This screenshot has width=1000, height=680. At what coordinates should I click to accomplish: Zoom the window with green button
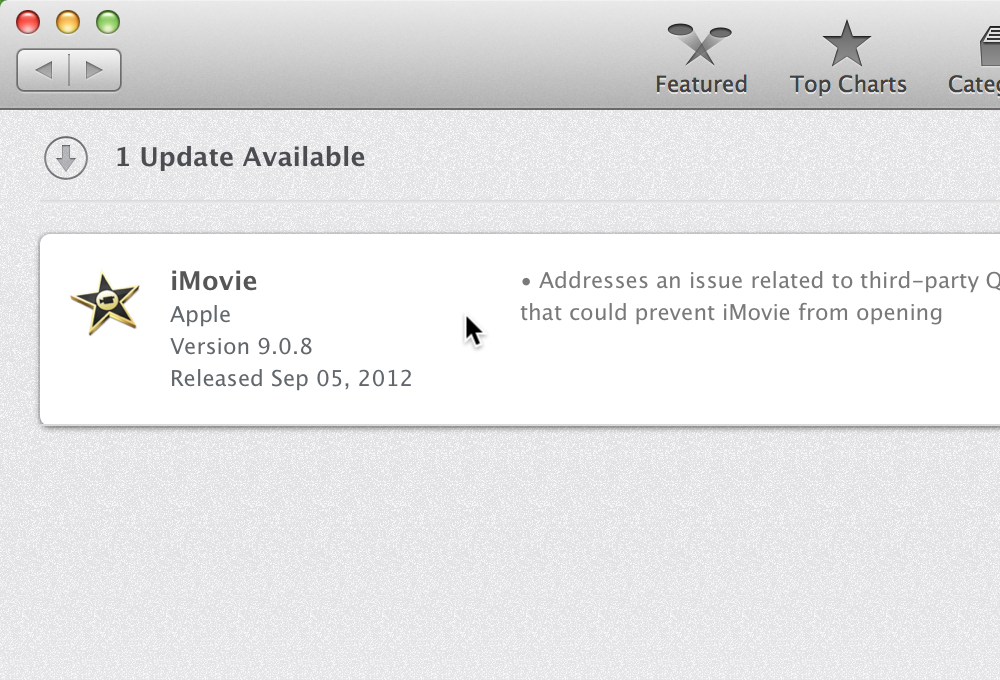tap(108, 22)
